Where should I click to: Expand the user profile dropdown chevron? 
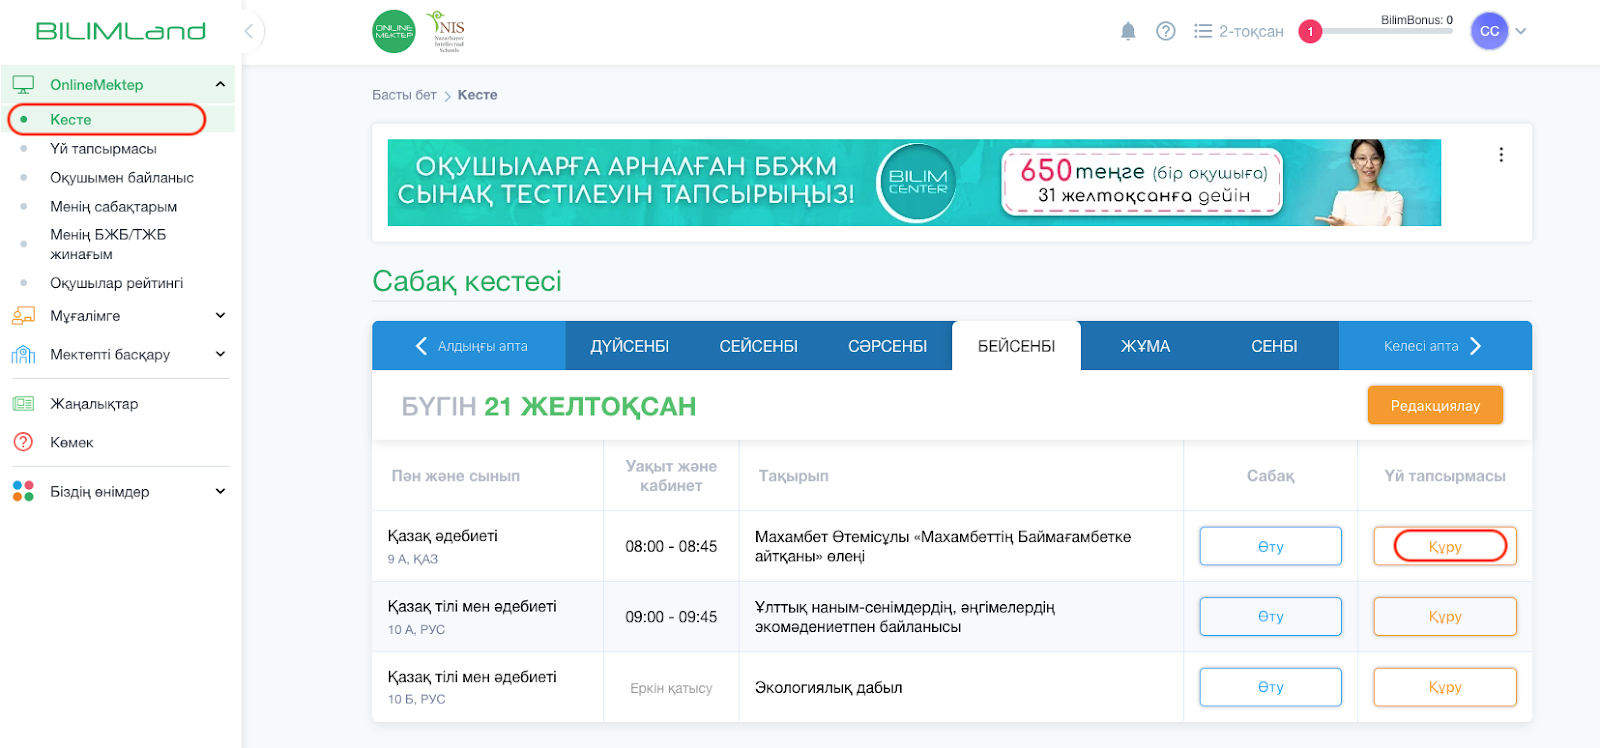point(1521,31)
